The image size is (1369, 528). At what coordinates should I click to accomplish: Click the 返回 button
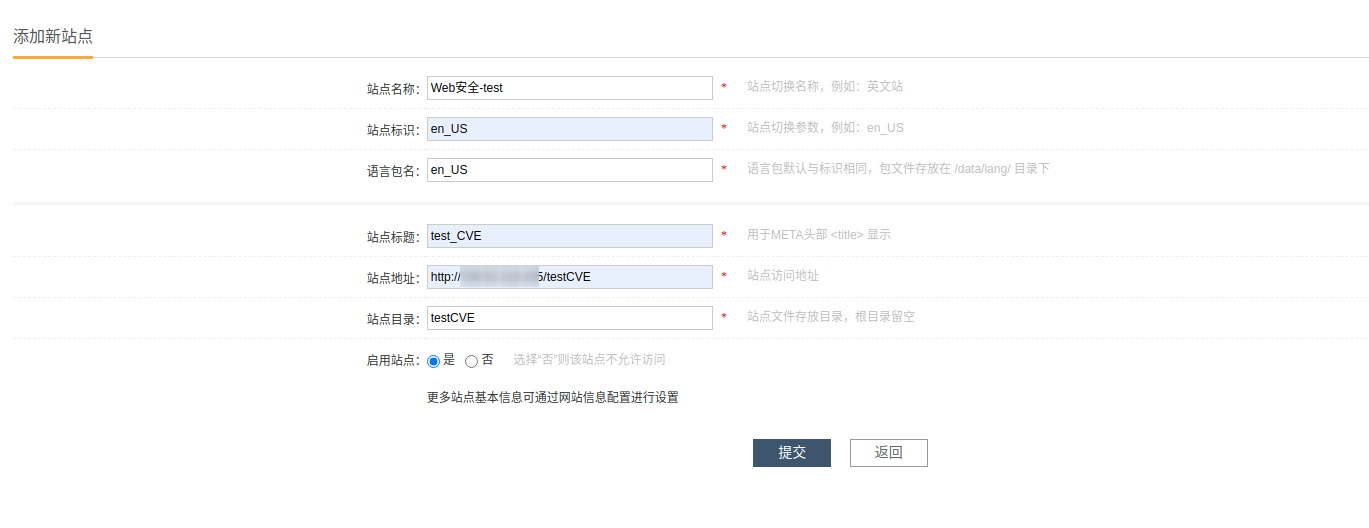888,453
